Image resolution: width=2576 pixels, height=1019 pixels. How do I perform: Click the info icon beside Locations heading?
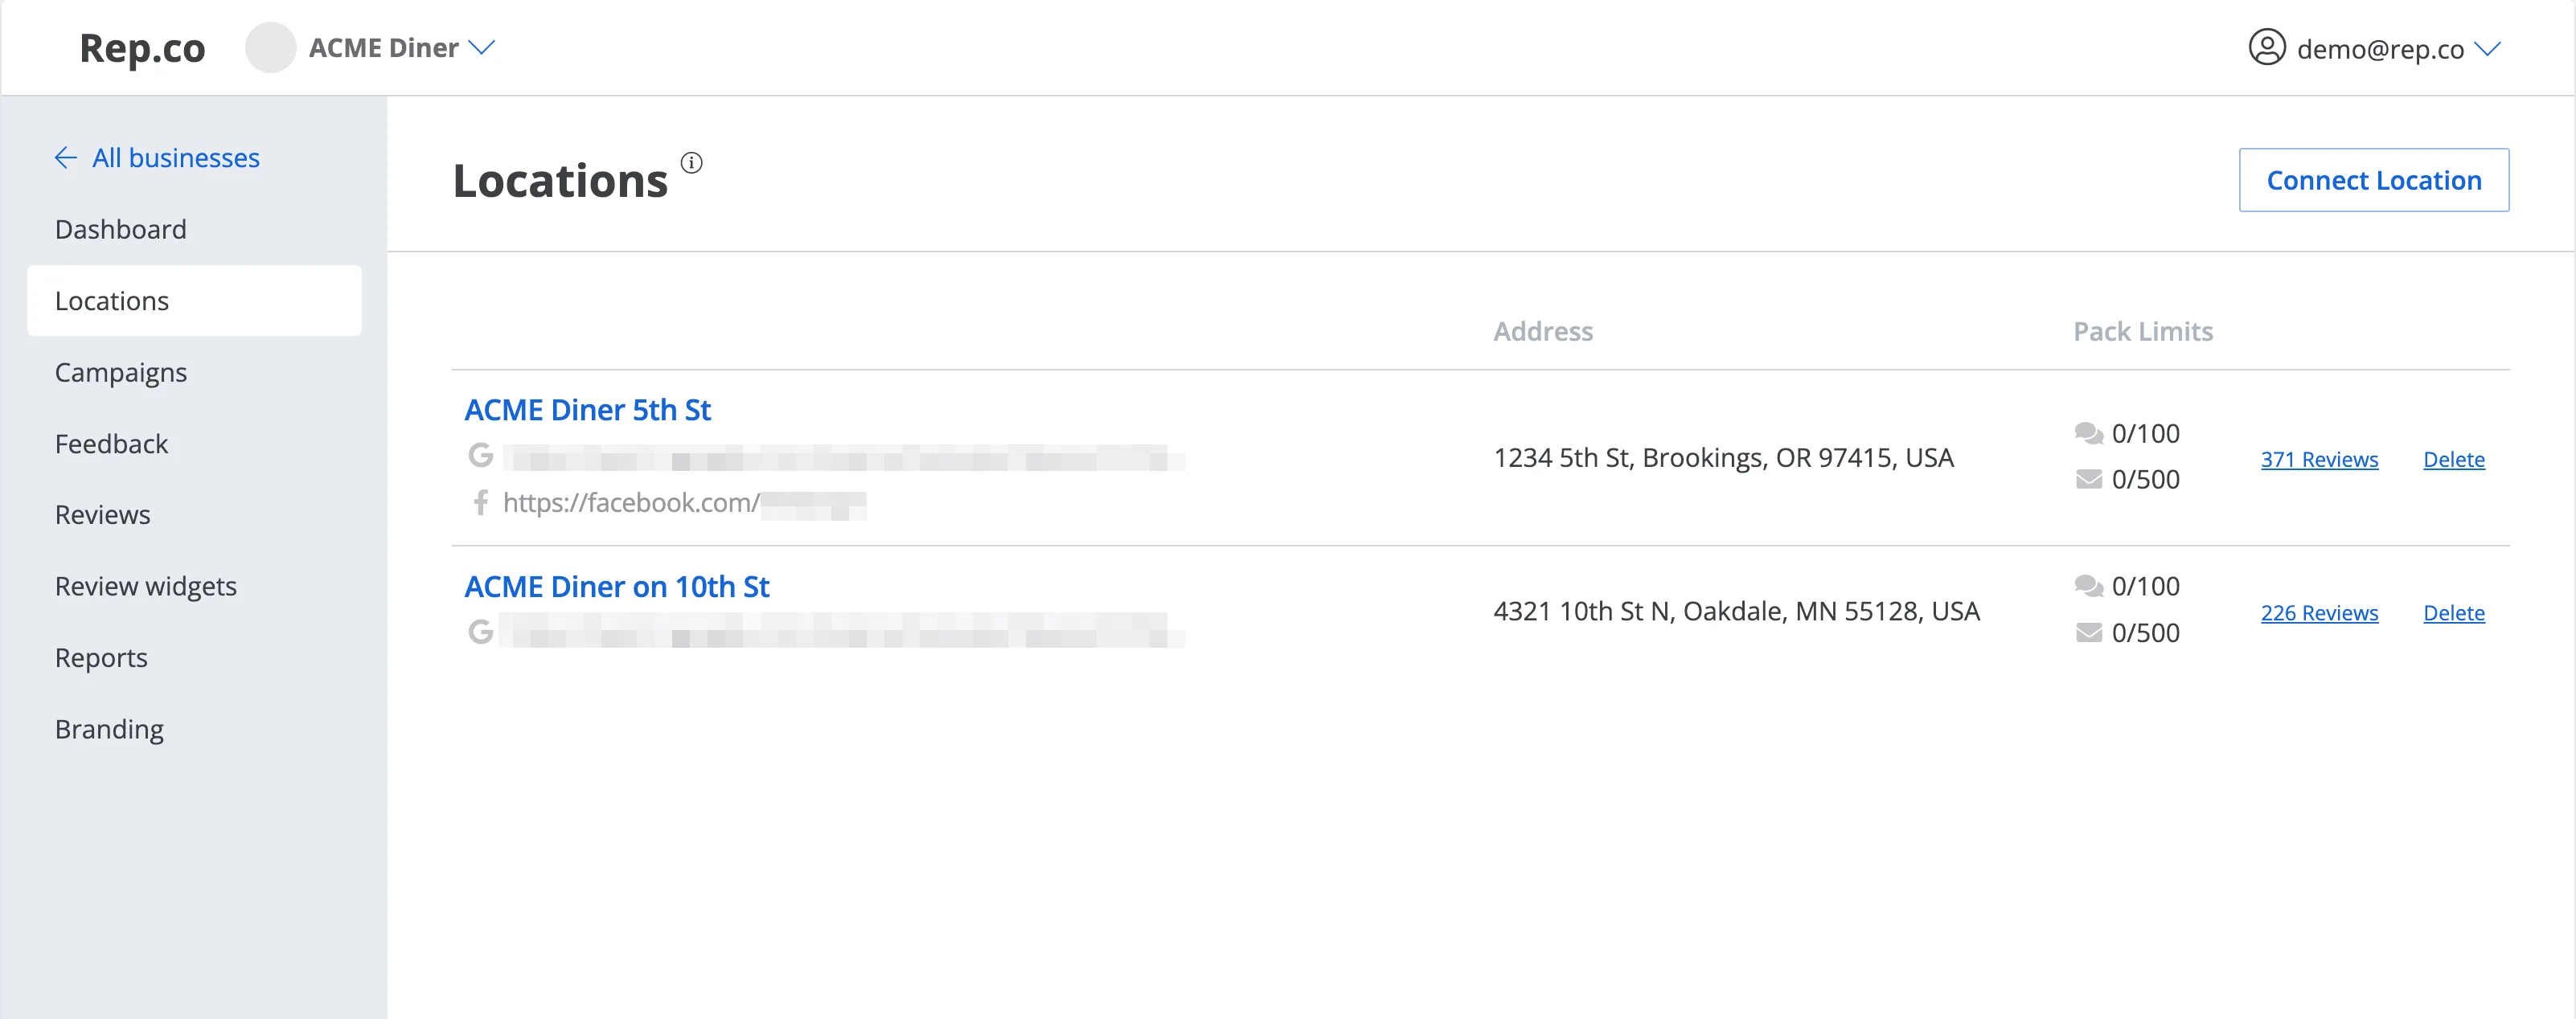tap(691, 162)
